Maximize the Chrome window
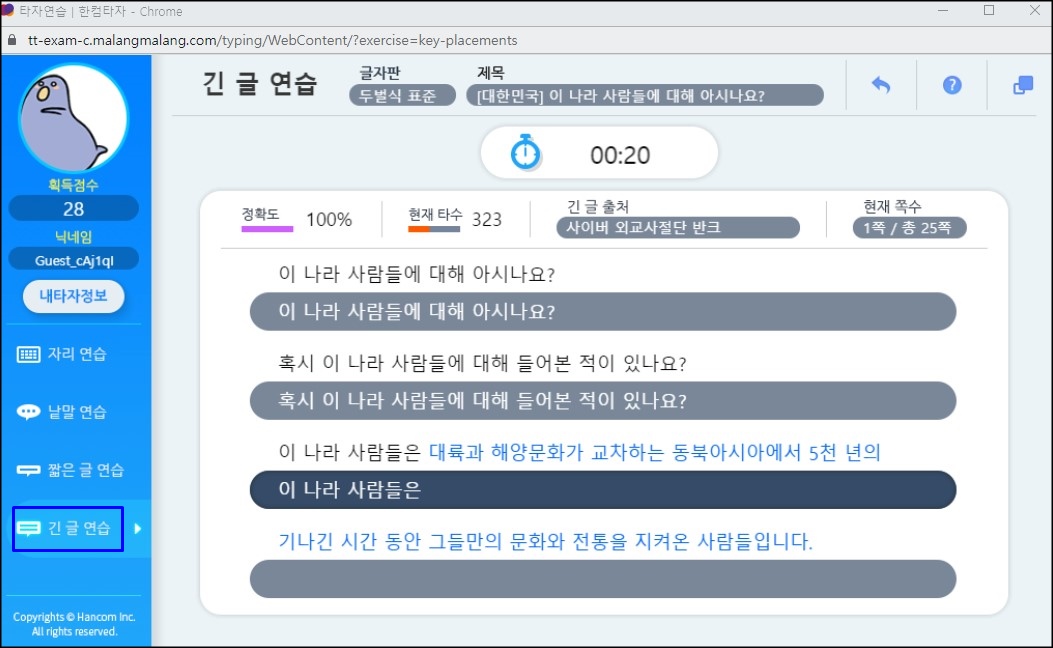 coord(989,10)
